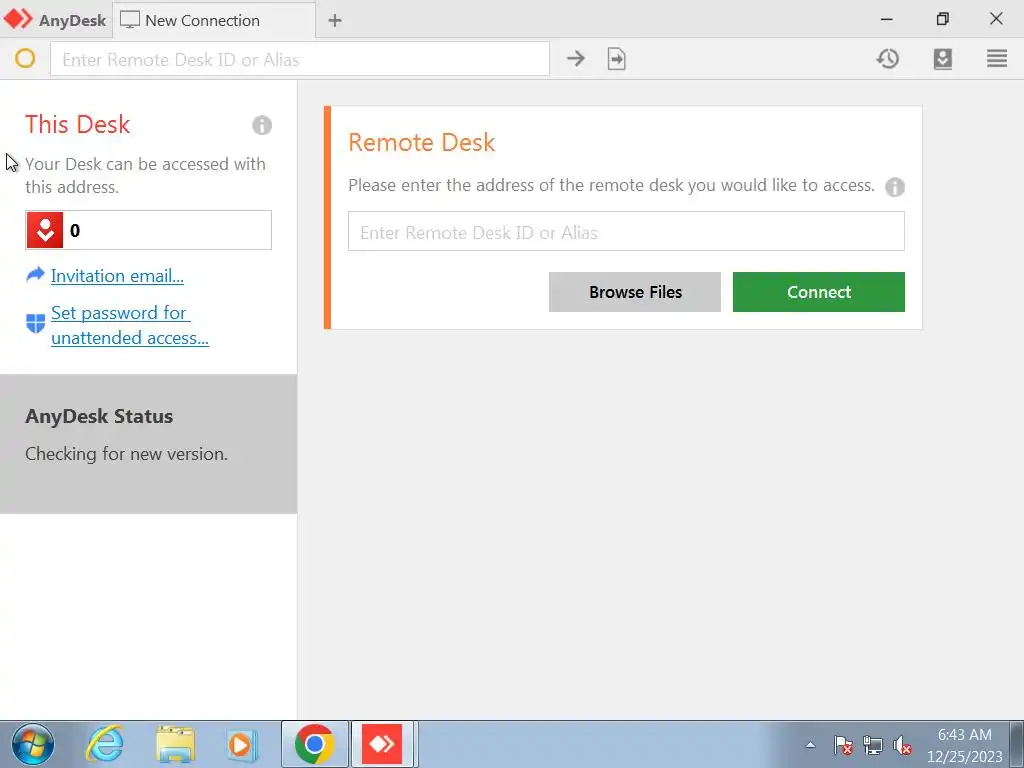Open the Invitation email link
The image size is (1024, 768).
[118, 276]
